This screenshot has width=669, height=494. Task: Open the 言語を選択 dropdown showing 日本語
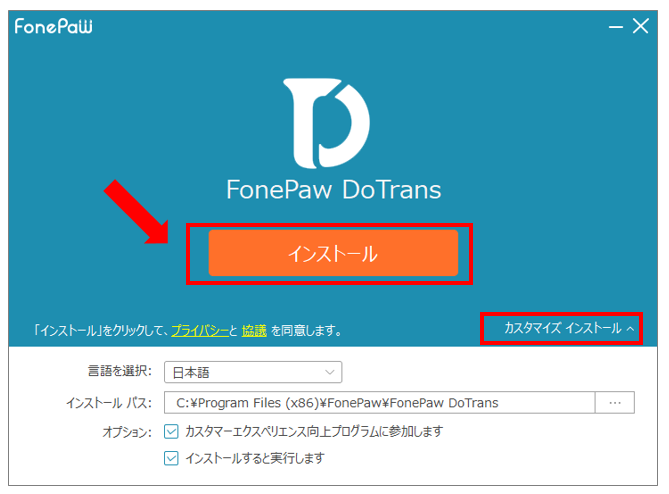(x=253, y=372)
